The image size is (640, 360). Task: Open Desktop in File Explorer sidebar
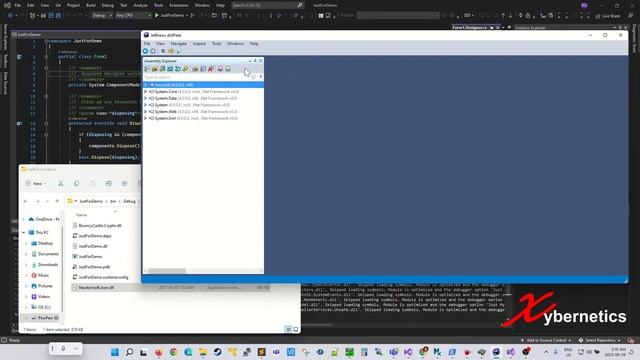(x=45, y=243)
